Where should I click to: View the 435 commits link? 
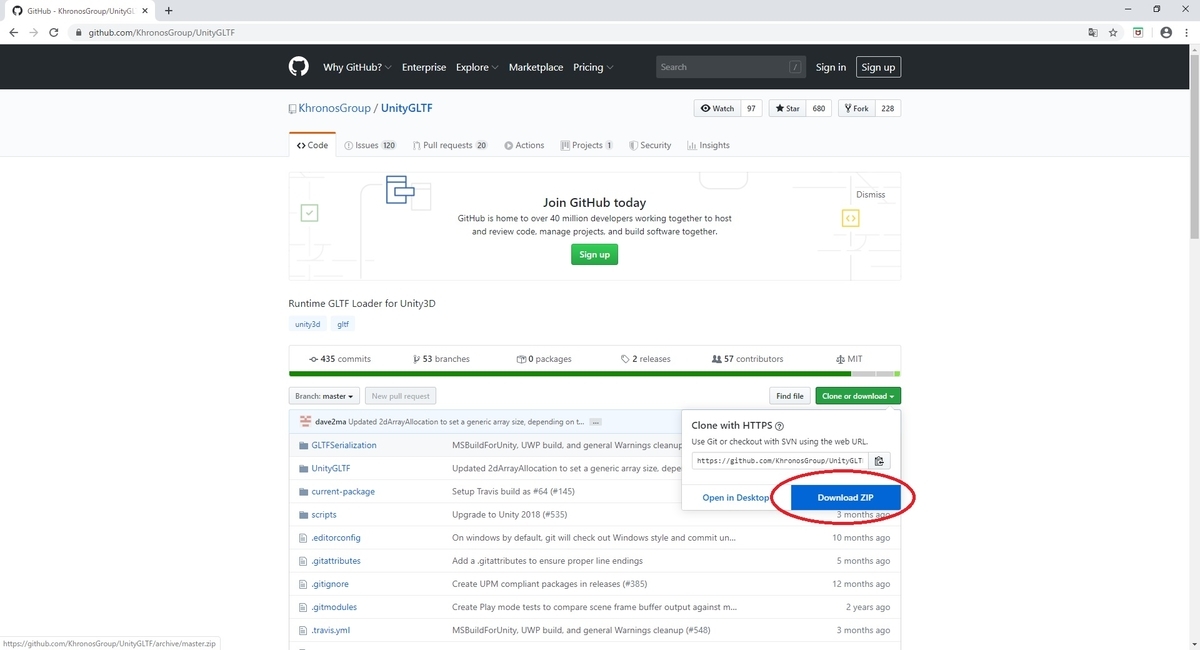pos(340,359)
